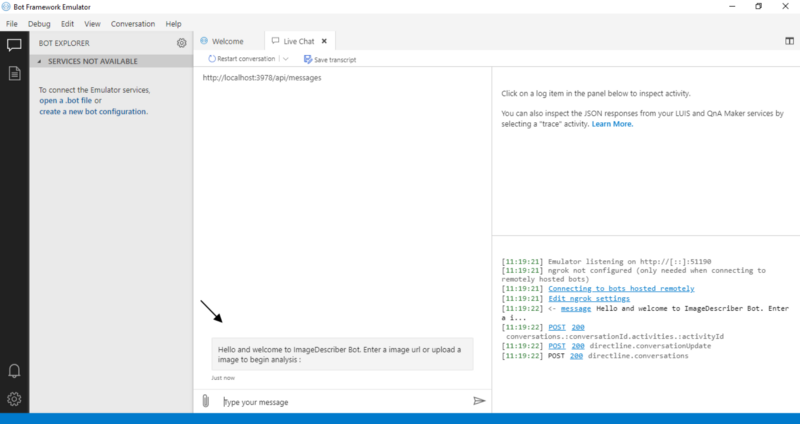Select the Live Chat tab

click(x=298, y=41)
